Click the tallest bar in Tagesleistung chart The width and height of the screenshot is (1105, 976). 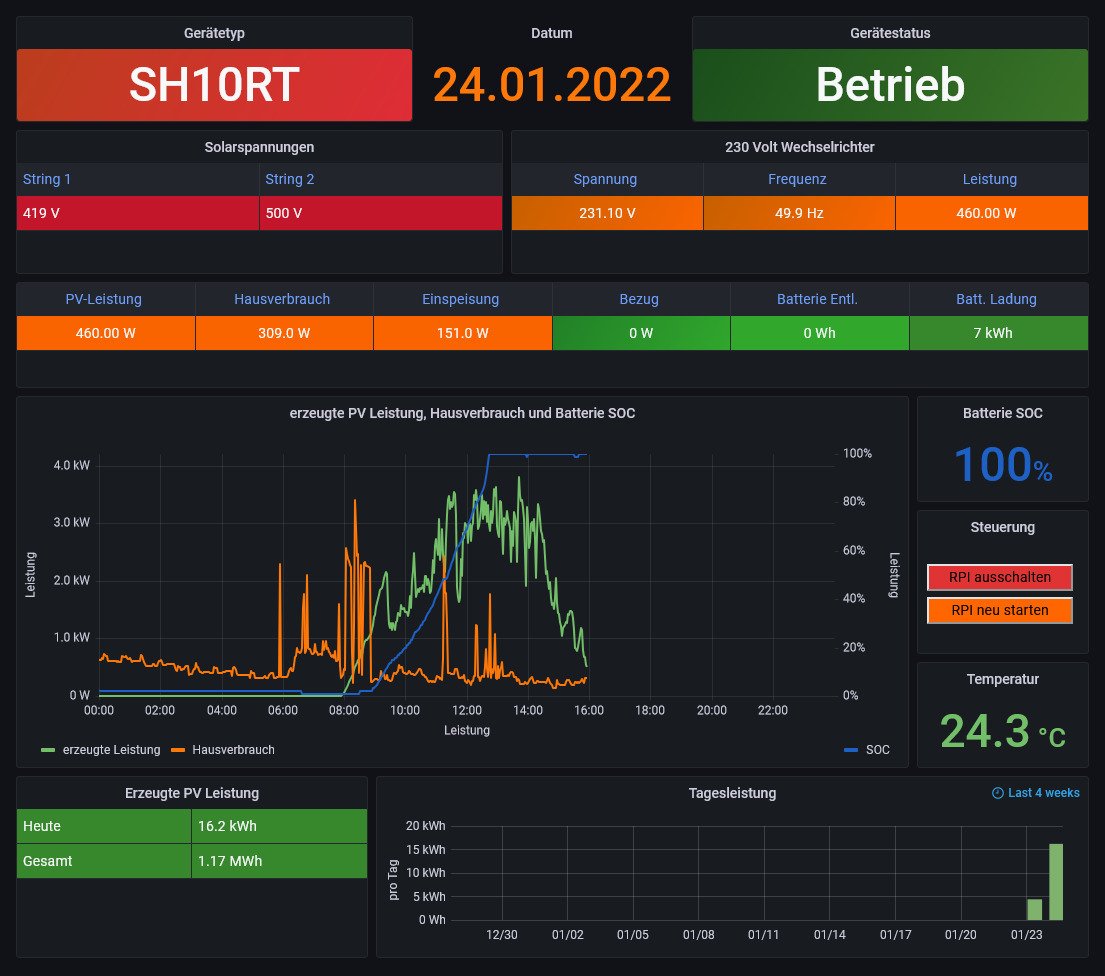pyautogui.click(x=1055, y=882)
